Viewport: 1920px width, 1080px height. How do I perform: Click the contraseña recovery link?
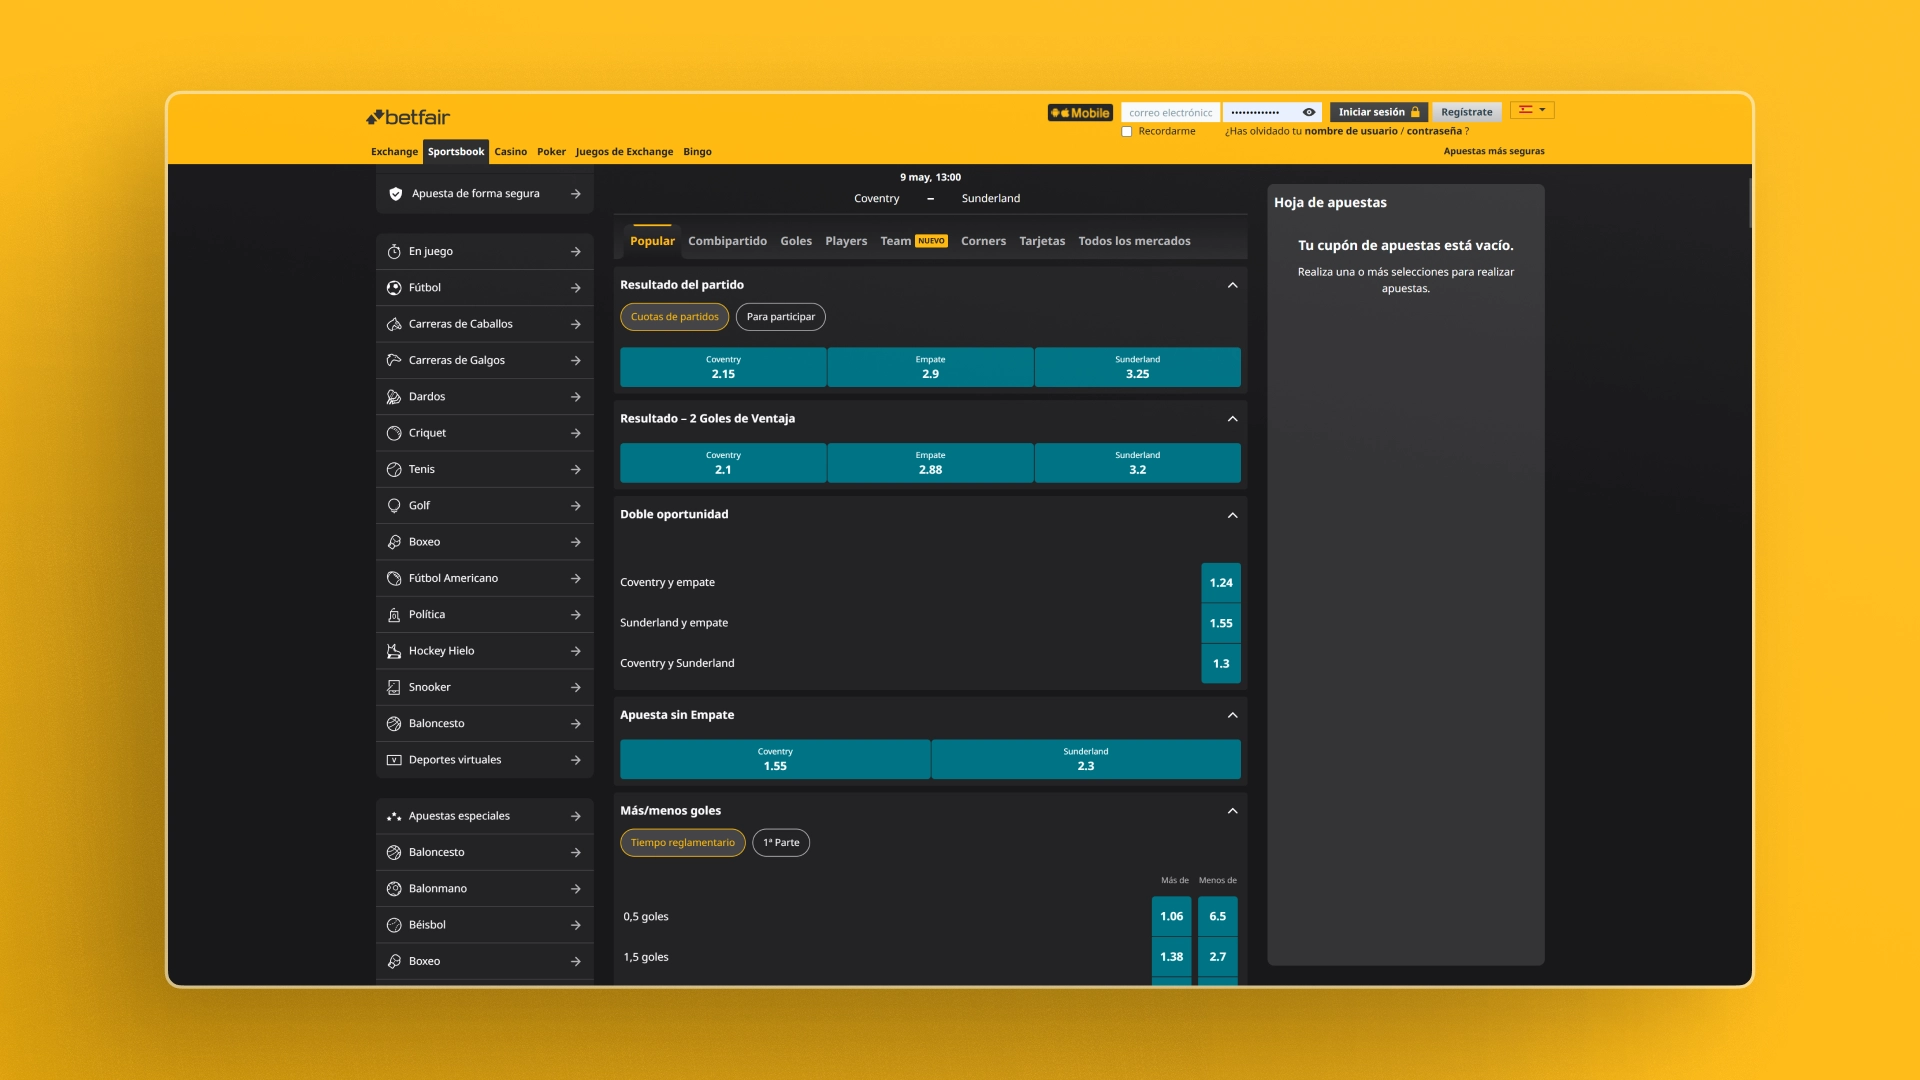coord(1434,131)
